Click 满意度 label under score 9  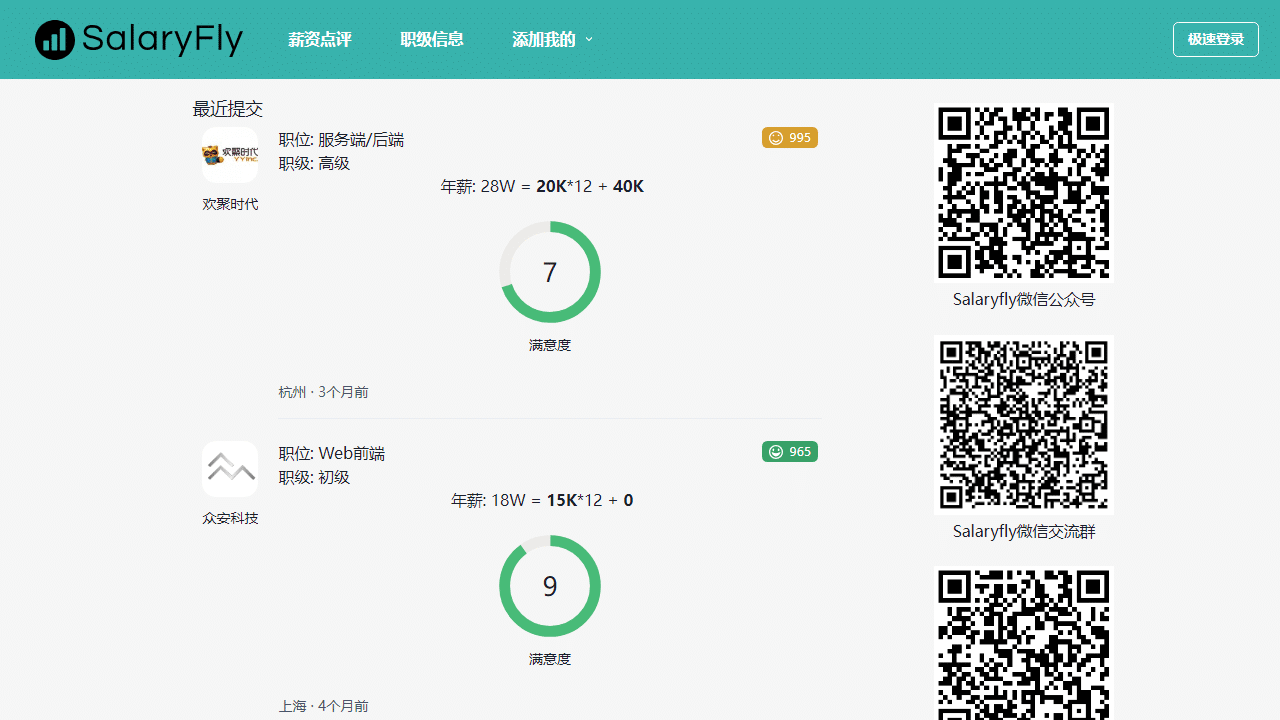coord(550,659)
